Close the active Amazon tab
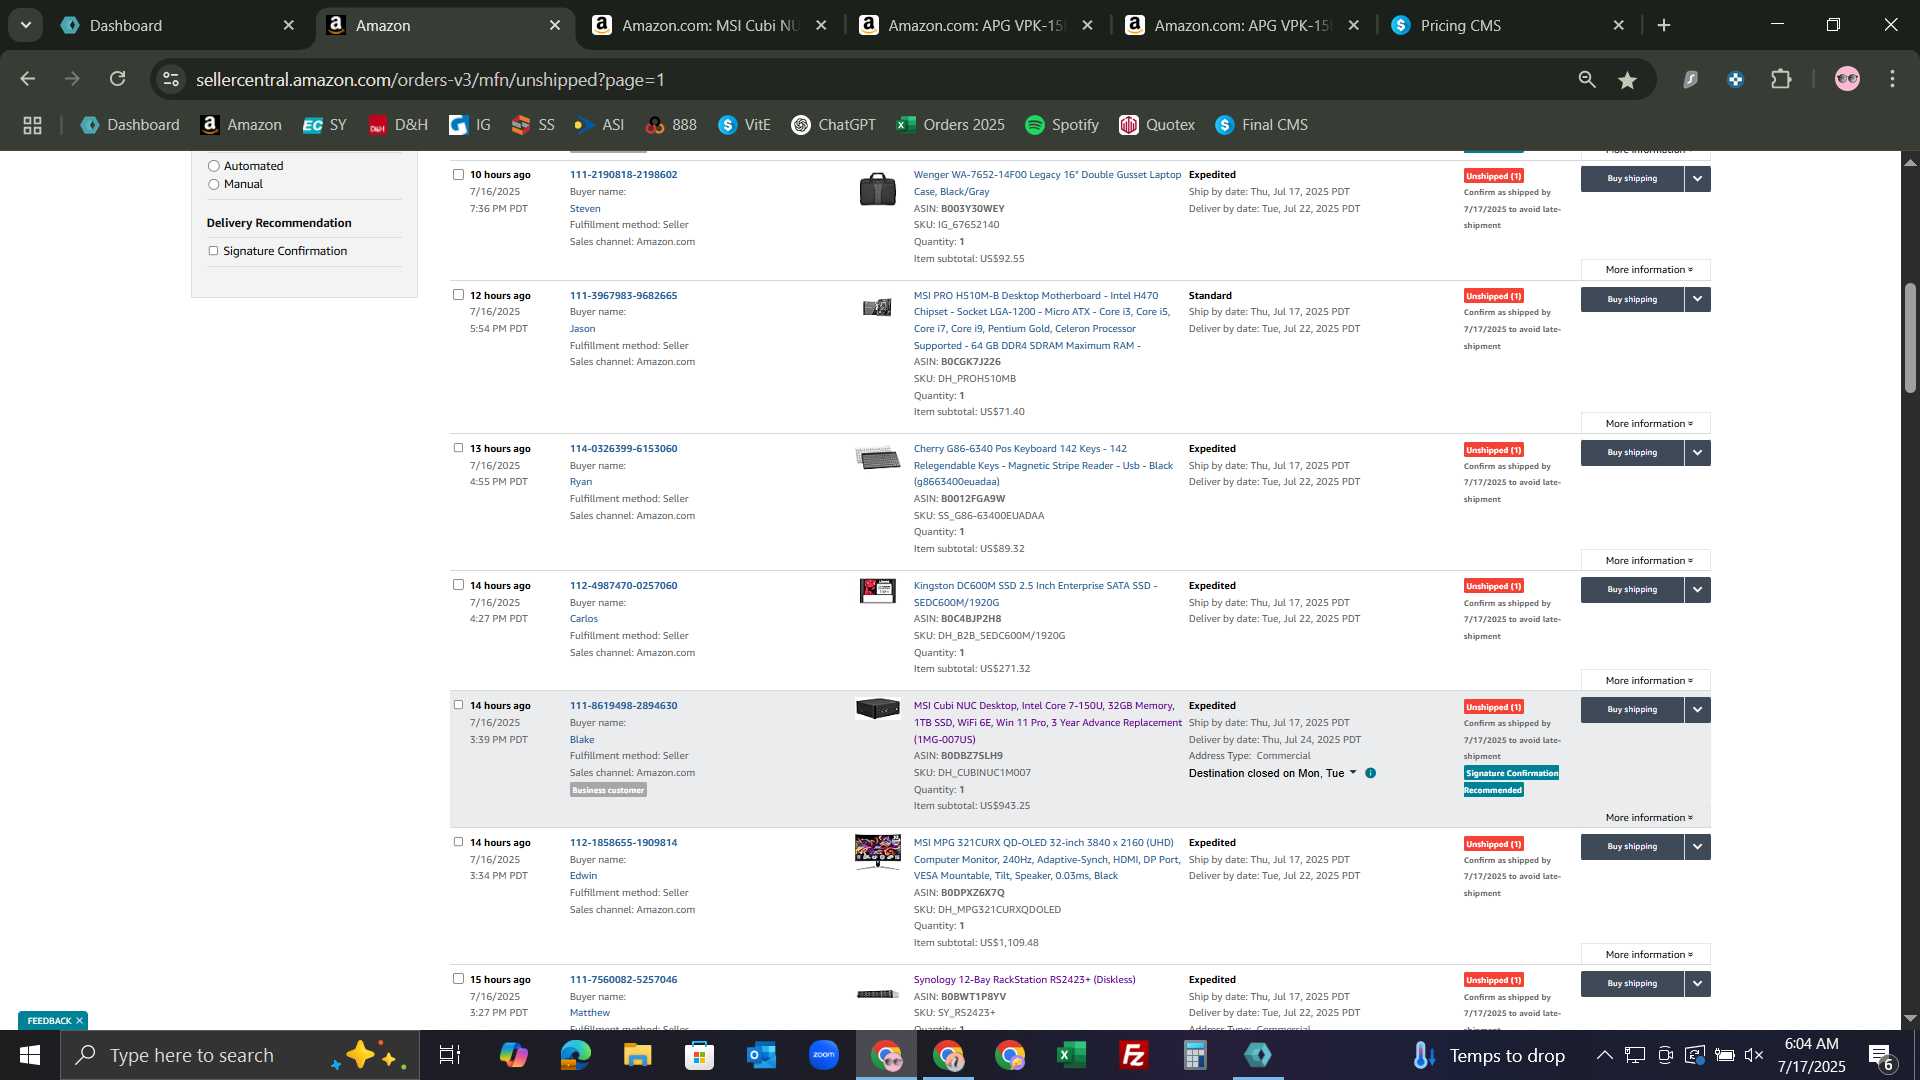 tap(555, 26)
